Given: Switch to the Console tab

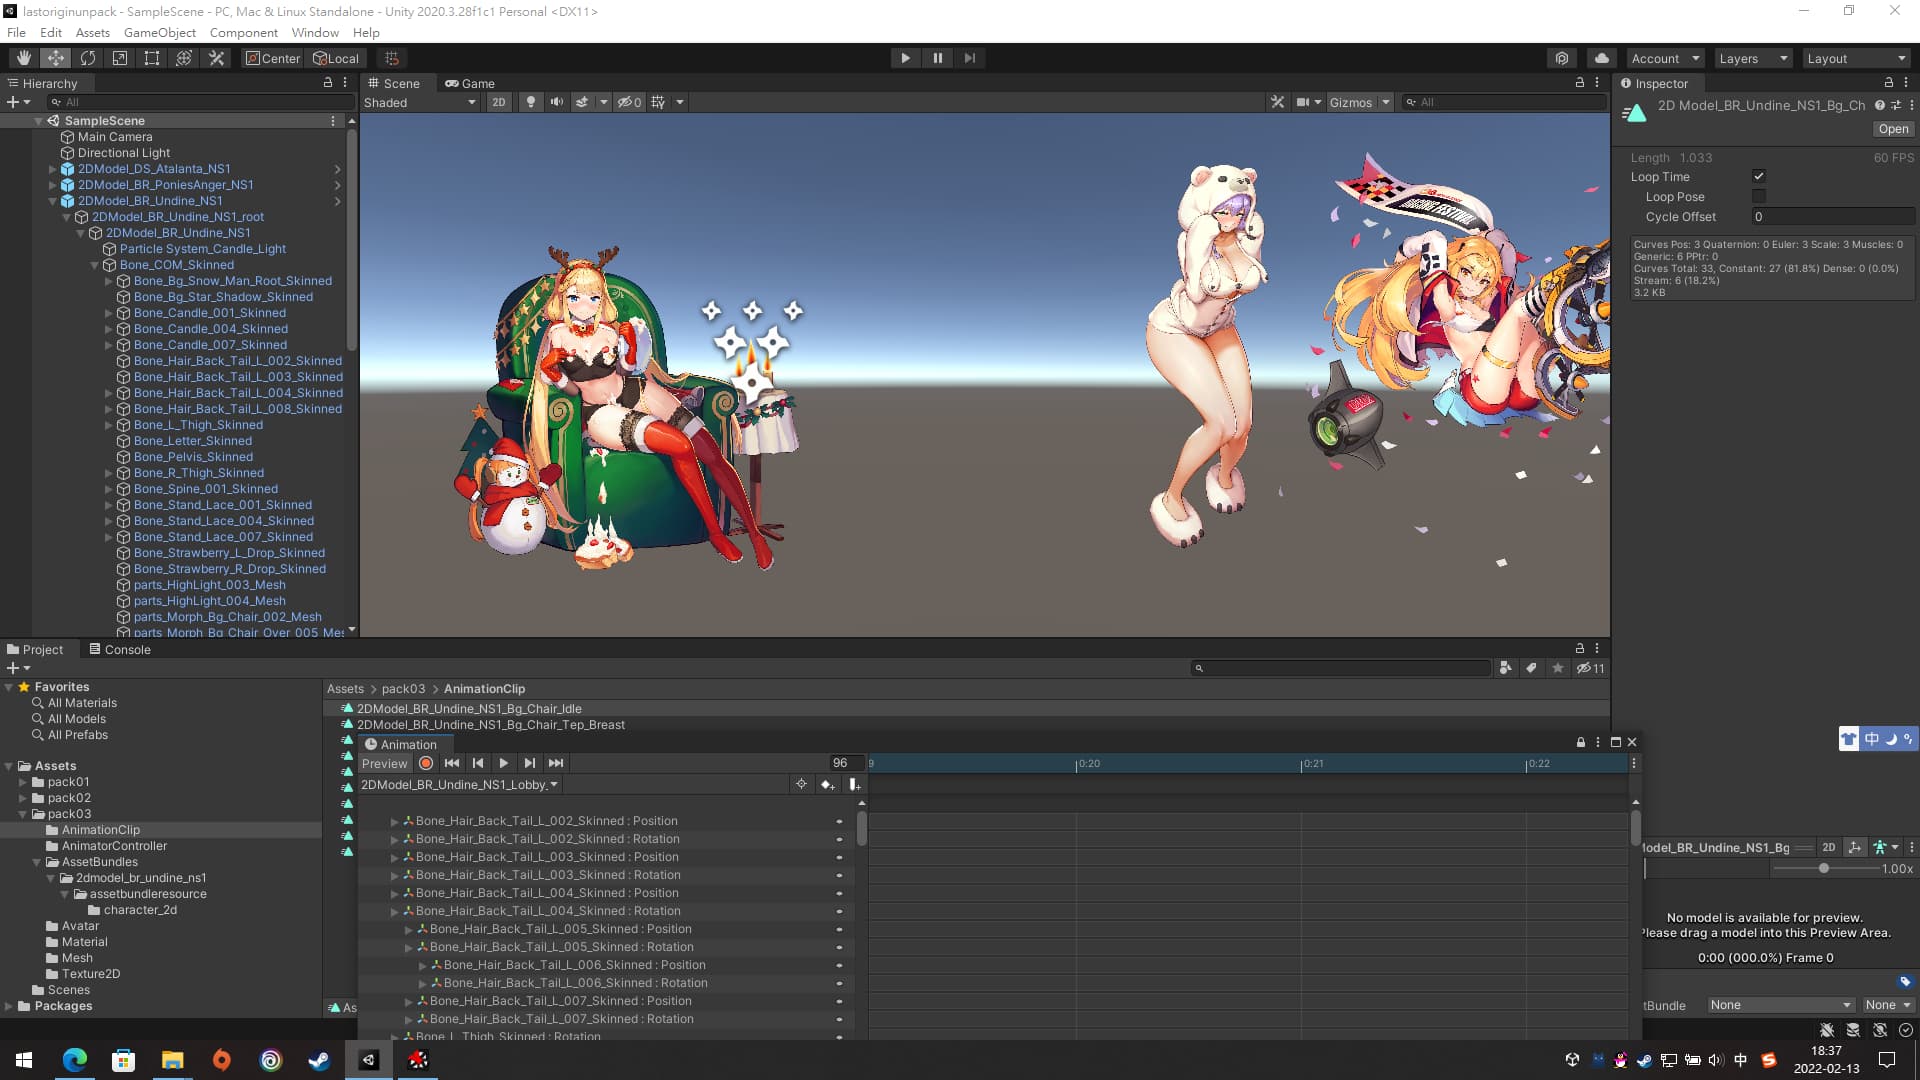Looking at the screenshot, I should [120, 649].
